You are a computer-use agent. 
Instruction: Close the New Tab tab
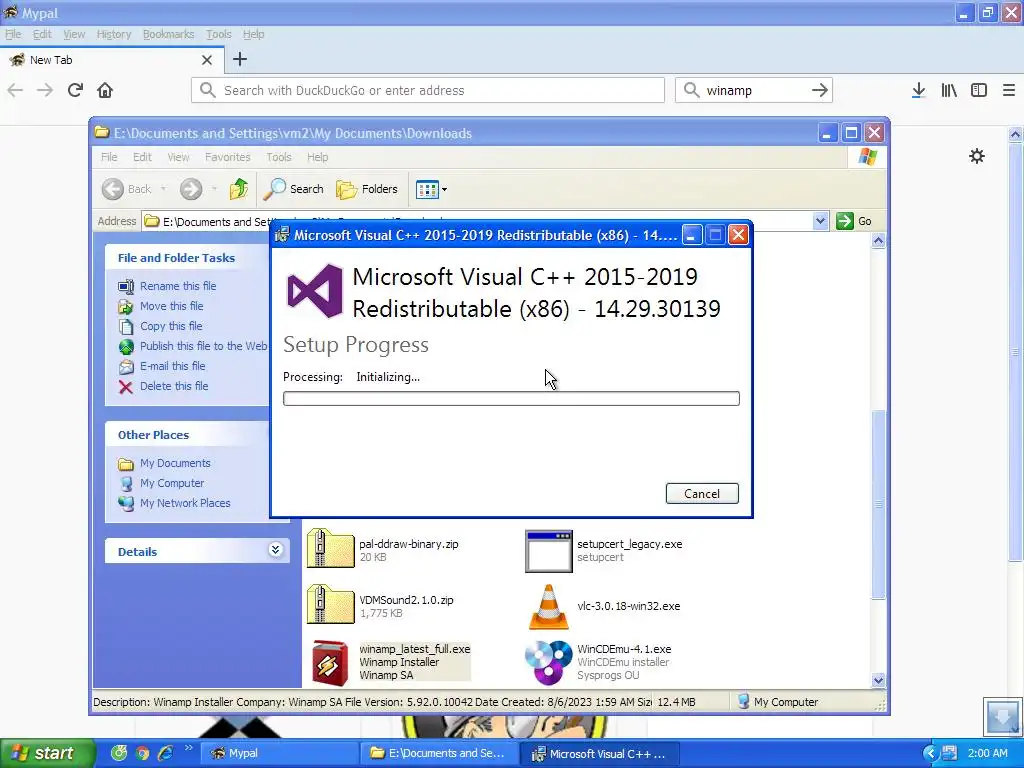click(x=207, y=60)
